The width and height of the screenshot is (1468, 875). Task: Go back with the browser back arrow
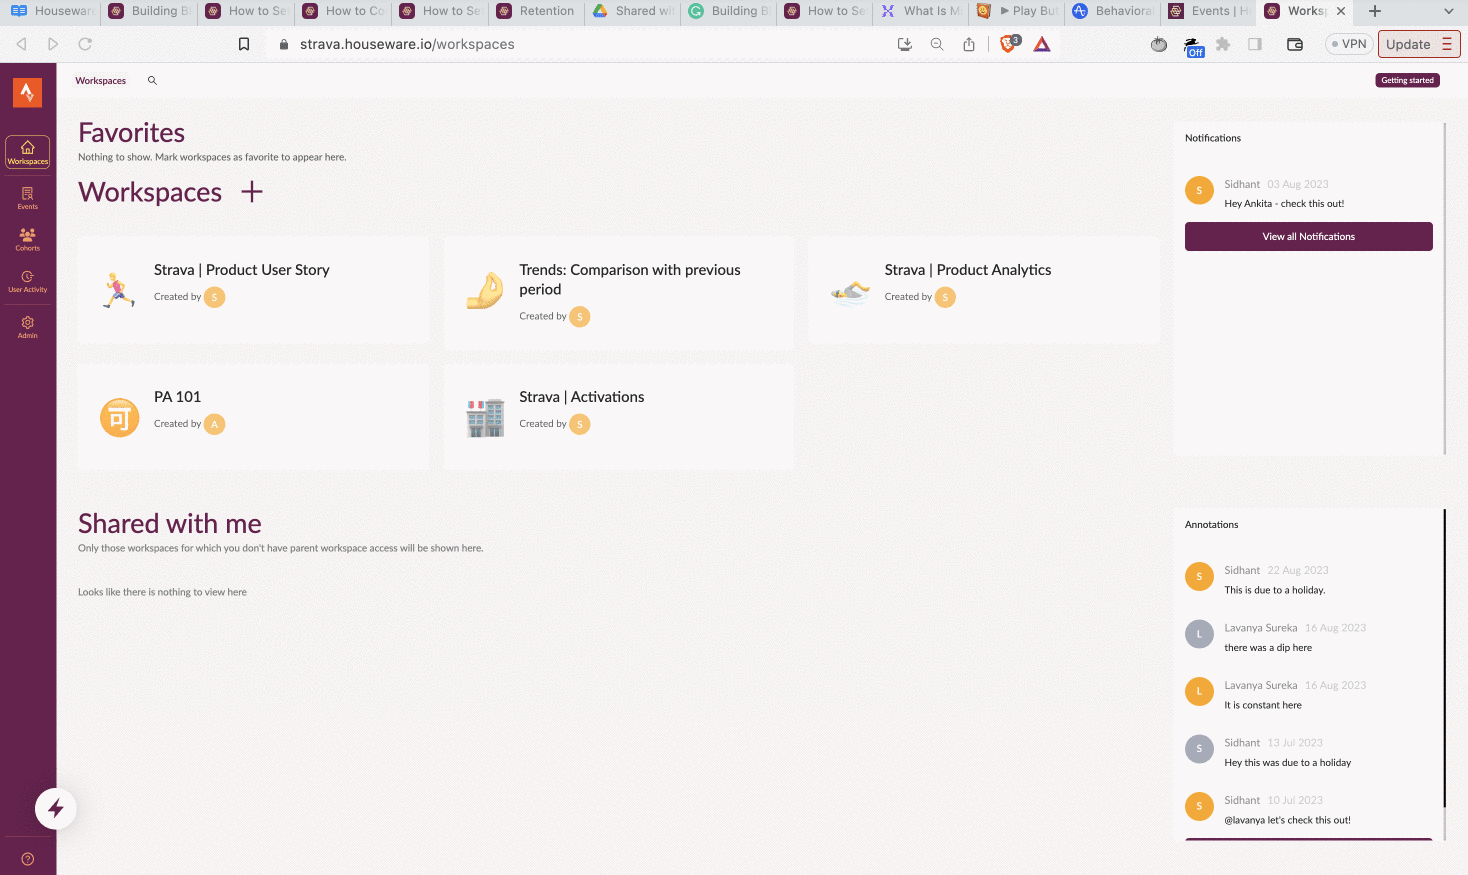click(x=21, y=44)
